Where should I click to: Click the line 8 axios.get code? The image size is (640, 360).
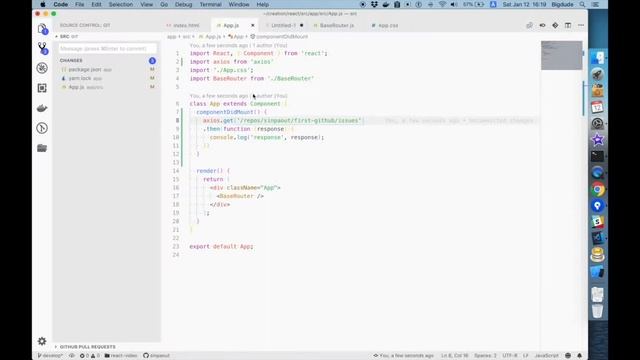click(x=282, y=120)
